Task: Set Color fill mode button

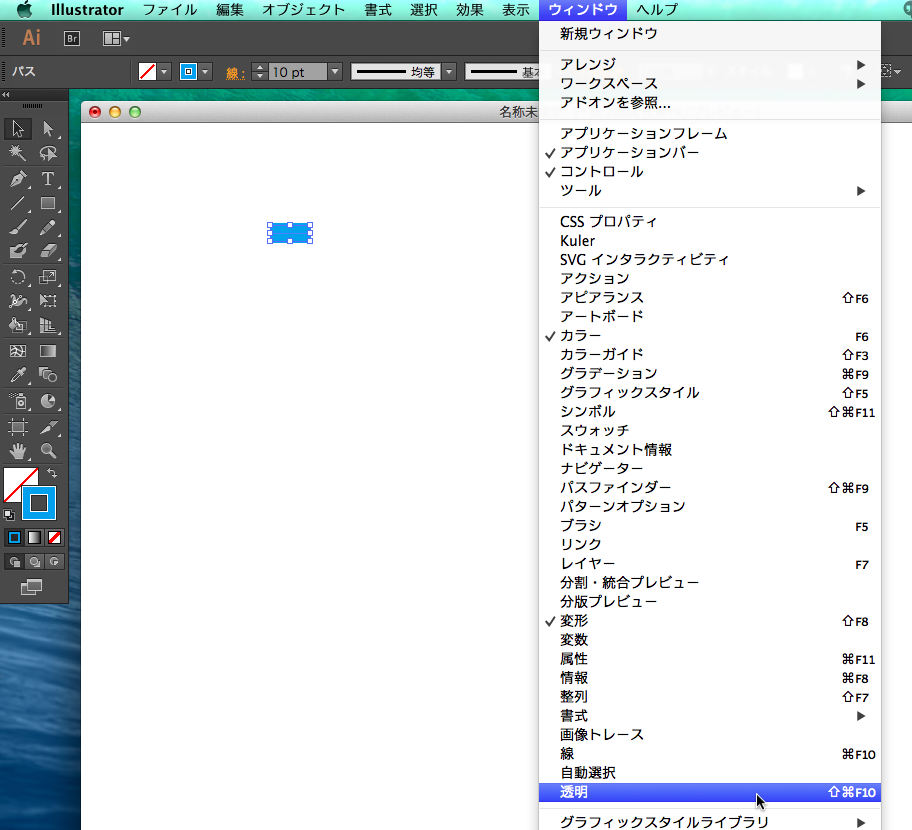Action: pyautogui.click(x=15, y=537)
